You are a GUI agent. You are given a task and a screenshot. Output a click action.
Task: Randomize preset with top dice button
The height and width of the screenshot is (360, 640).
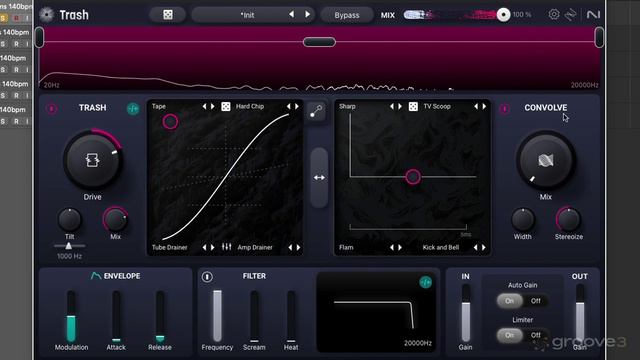[168, 15]
